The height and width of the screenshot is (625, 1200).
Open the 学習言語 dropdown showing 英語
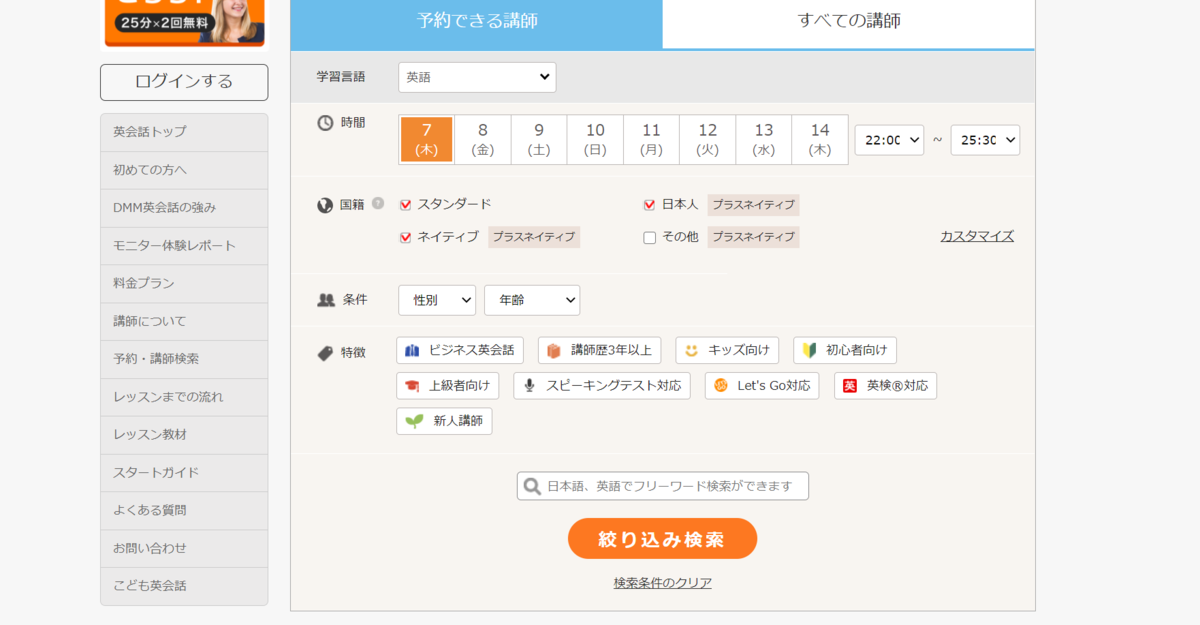(477, 77)
